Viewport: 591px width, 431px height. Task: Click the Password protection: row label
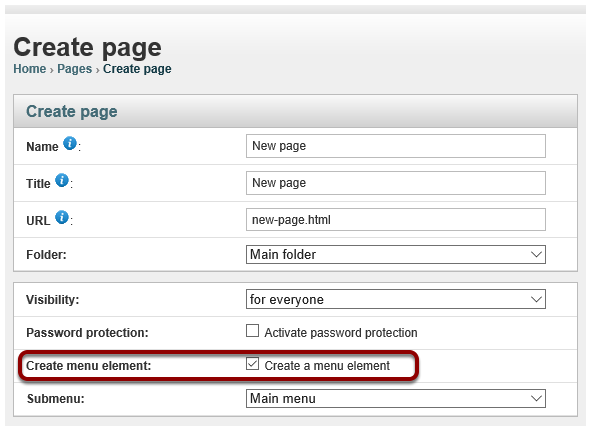tap(87, 333)
